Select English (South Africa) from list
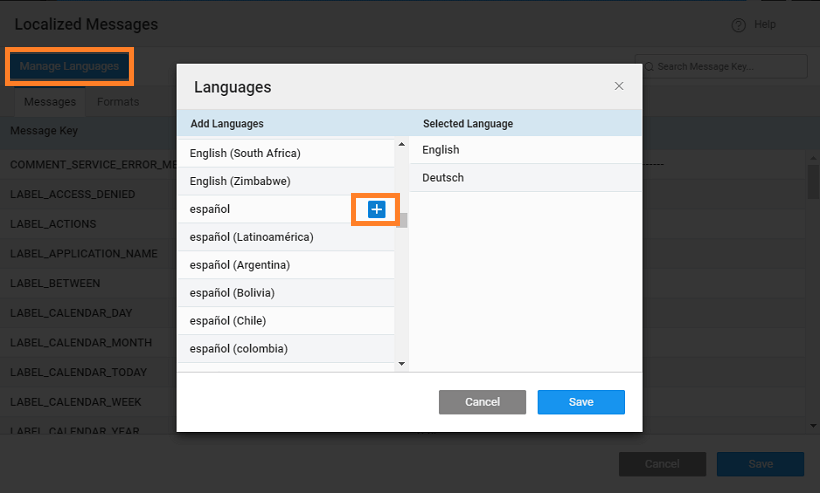 pos(245,153)
